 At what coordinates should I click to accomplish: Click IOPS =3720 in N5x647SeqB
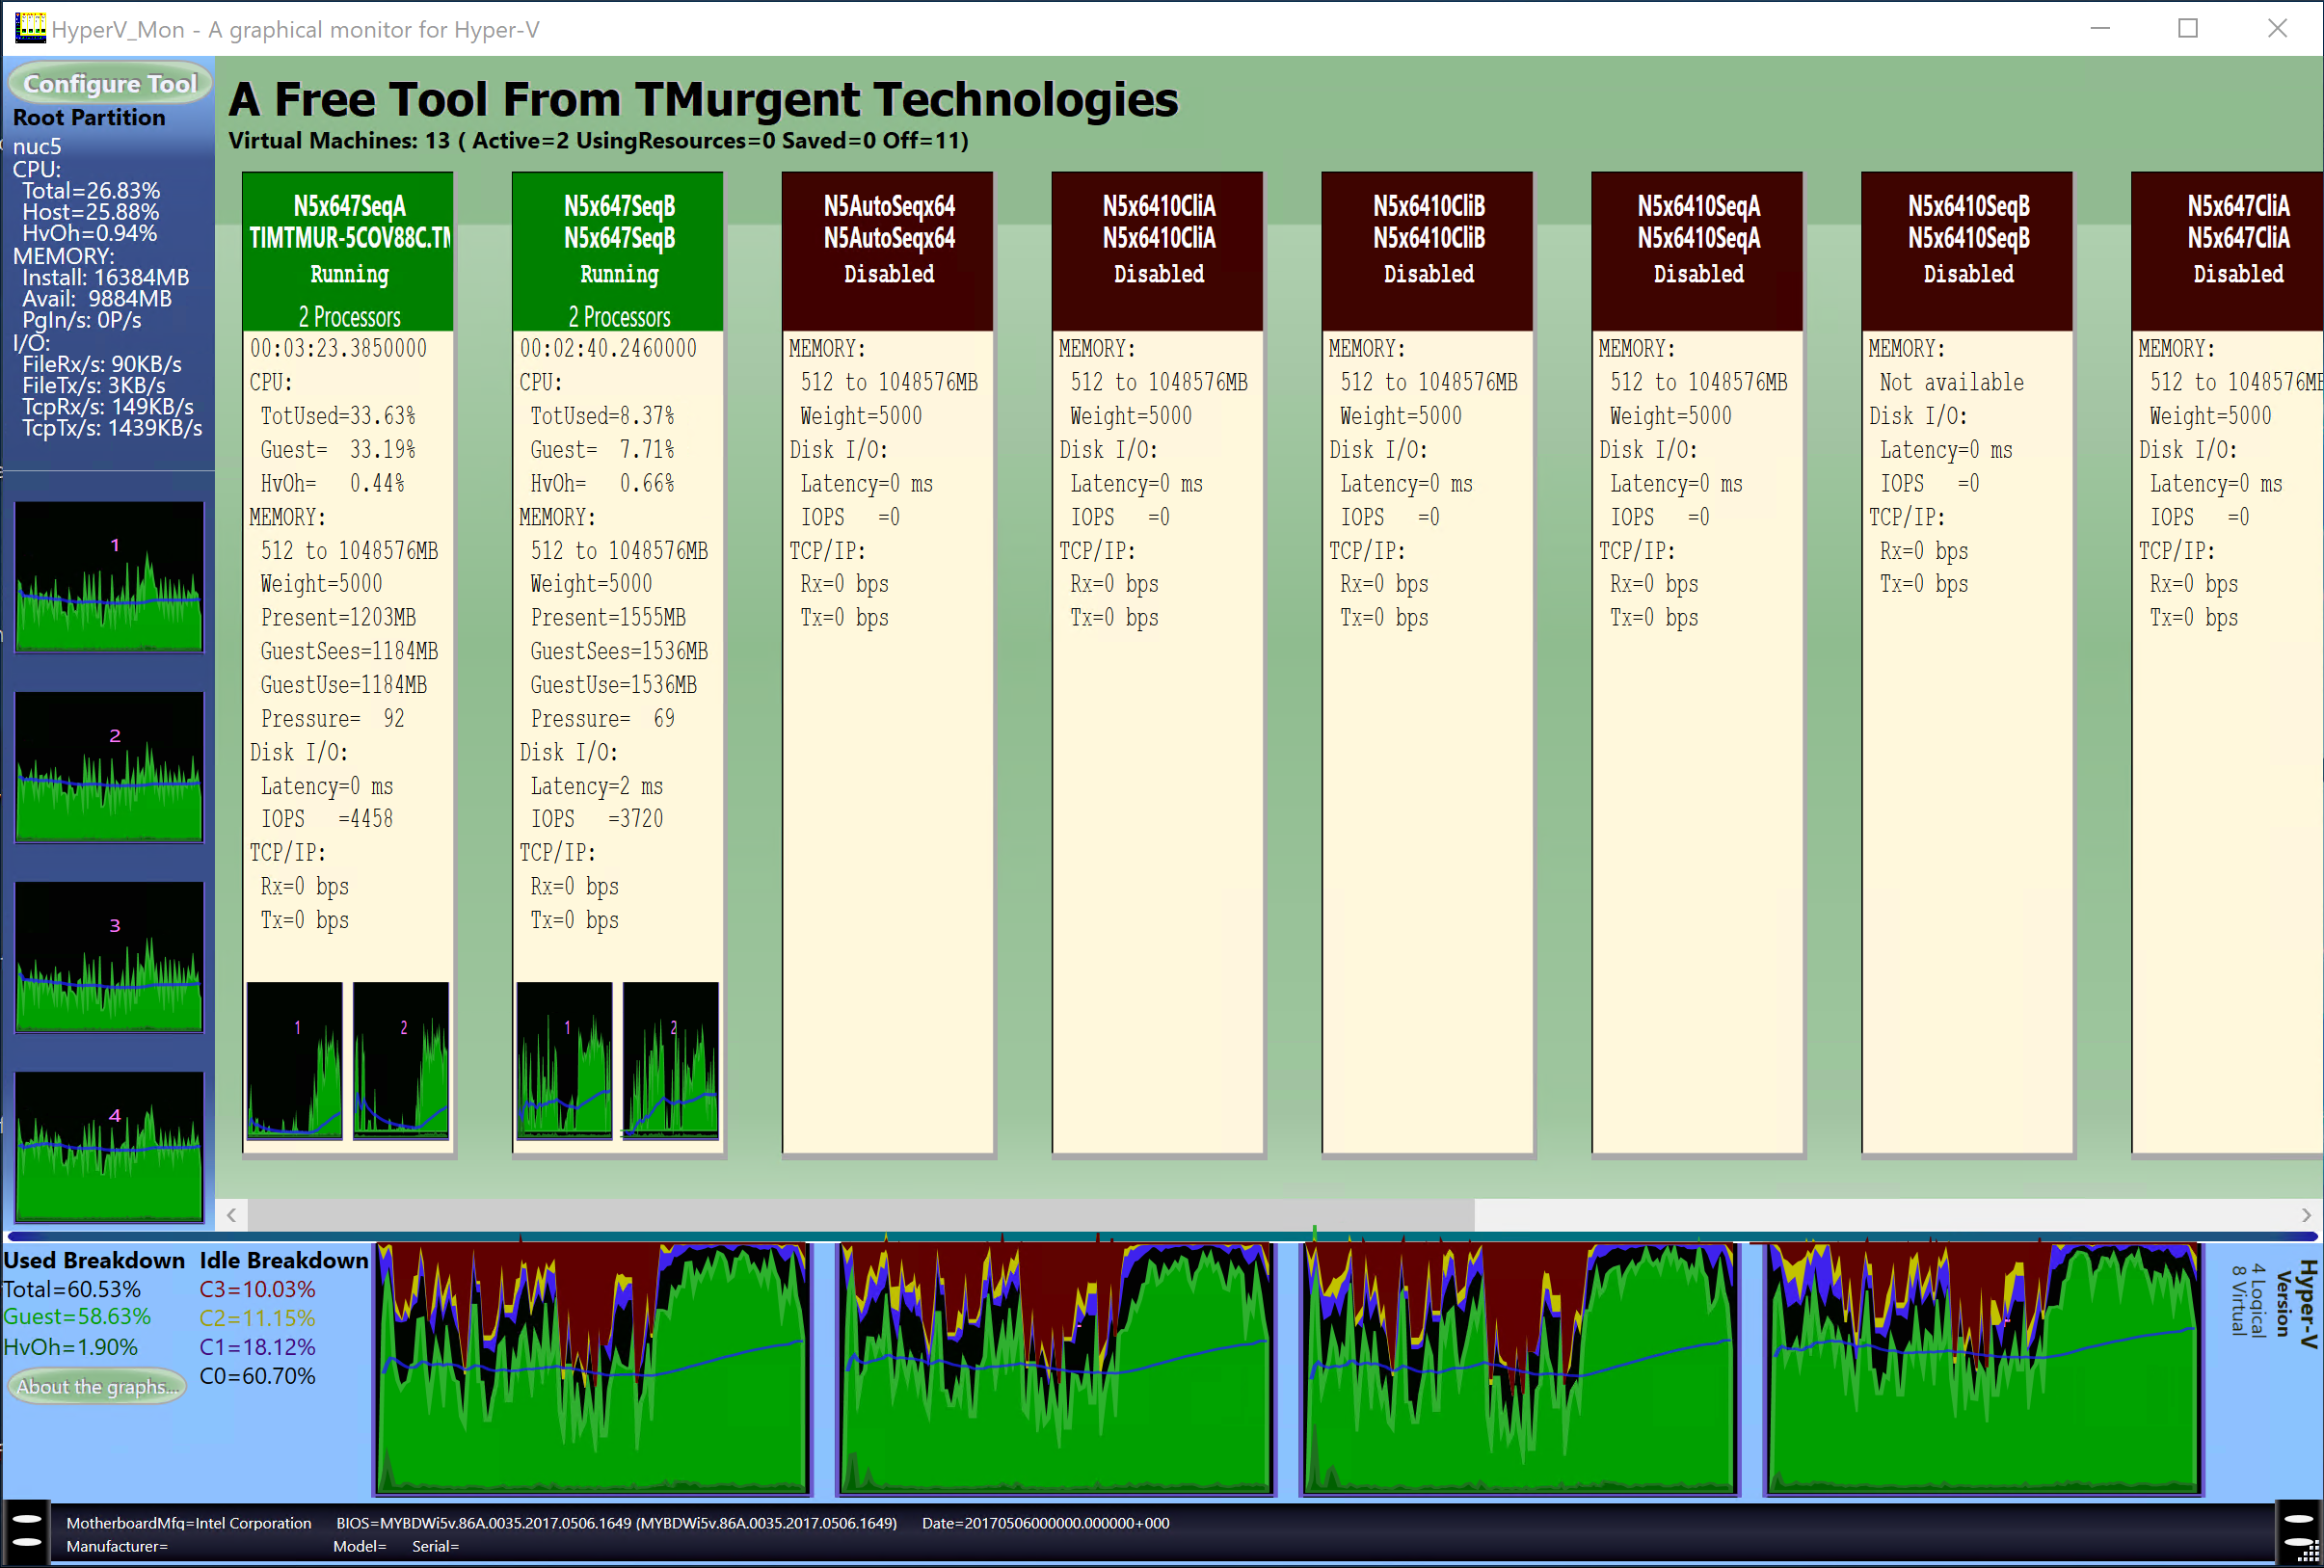click(x=597, y=819)
